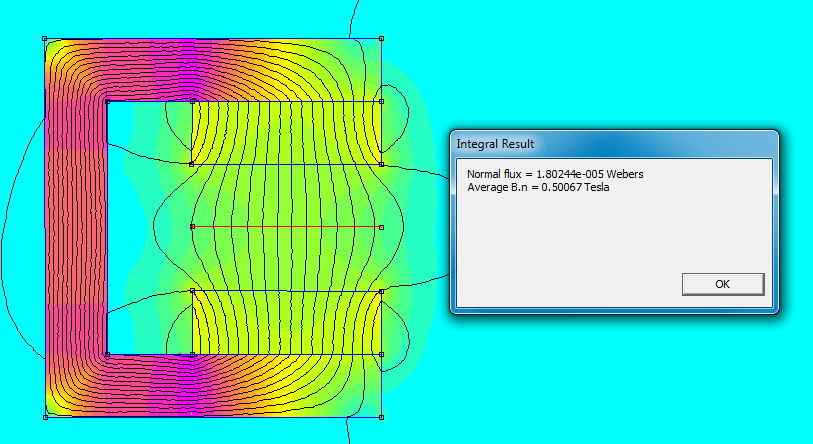Click the core's top-right outer corner node

coord(382,39)
